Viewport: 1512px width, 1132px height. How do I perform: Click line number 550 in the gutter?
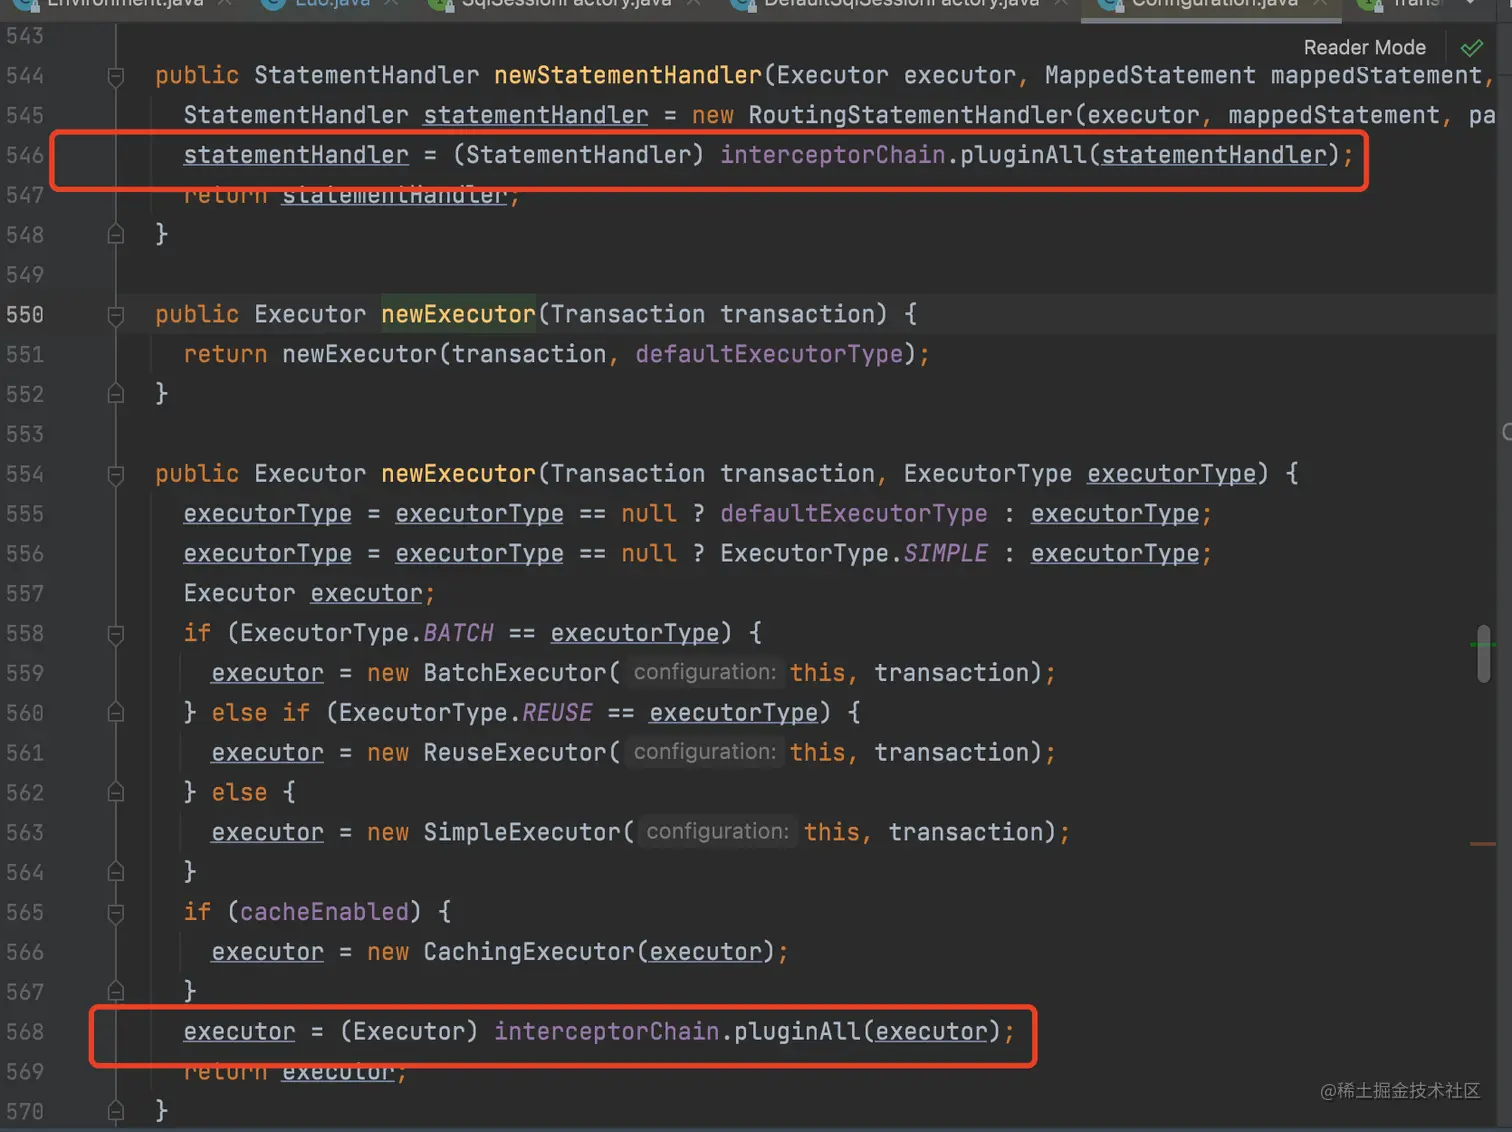tap(25, 314)
